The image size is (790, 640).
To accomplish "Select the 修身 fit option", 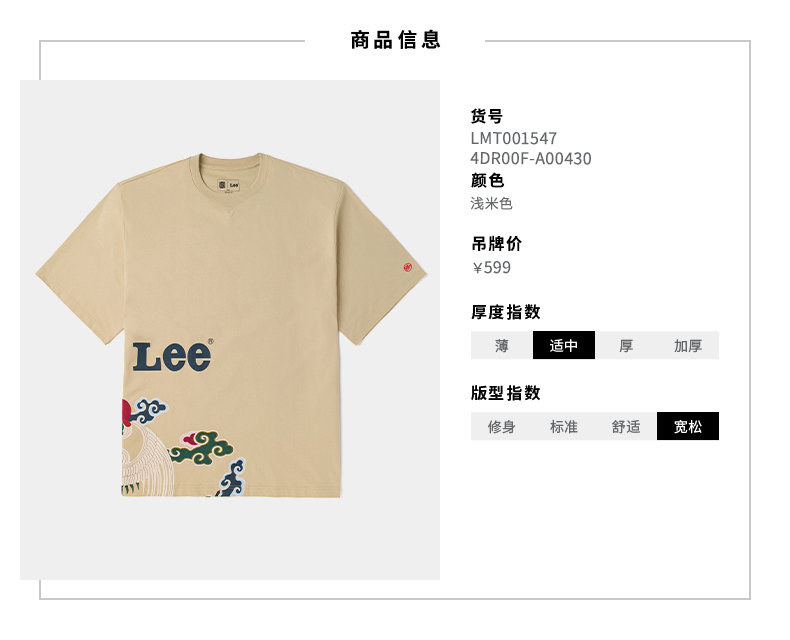I will [502, 426].
